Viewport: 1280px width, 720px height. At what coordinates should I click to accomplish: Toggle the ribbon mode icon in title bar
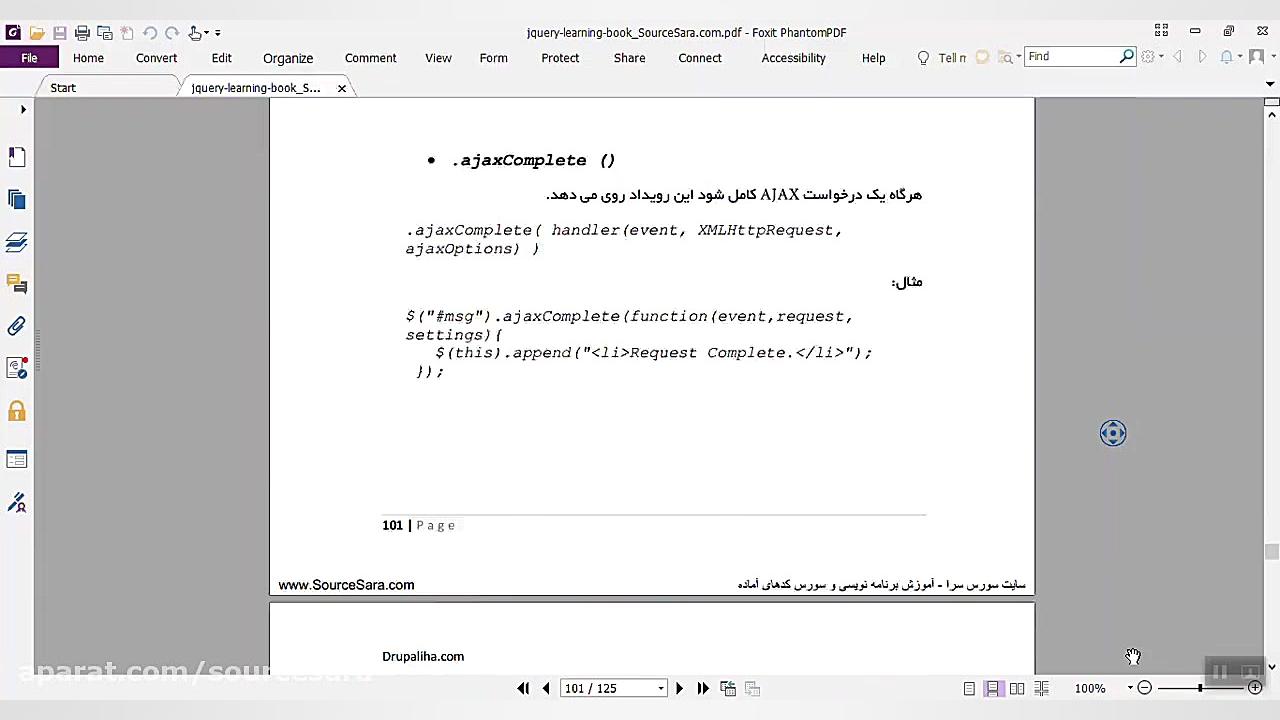(x=1161, y=31)
